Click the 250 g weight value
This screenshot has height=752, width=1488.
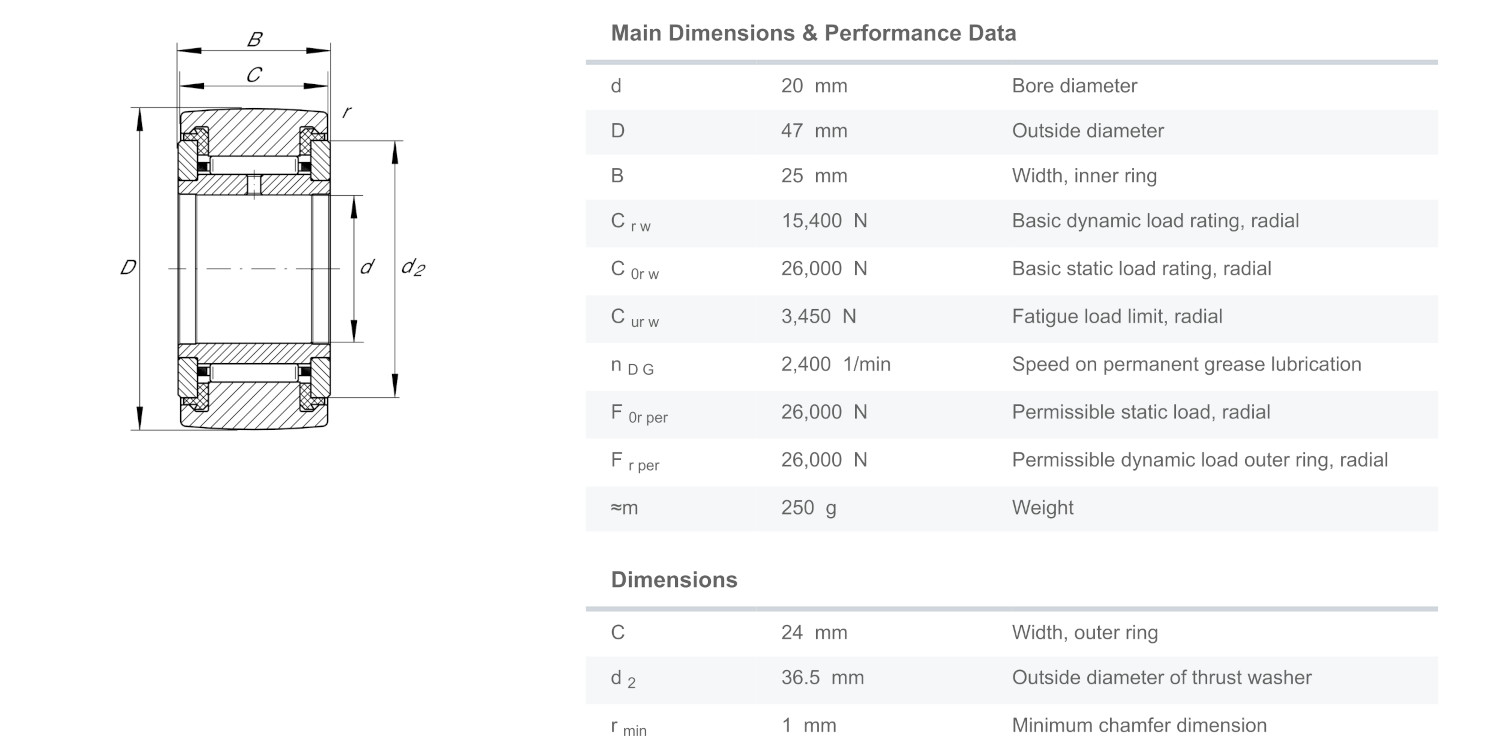(x=808, y=508)
